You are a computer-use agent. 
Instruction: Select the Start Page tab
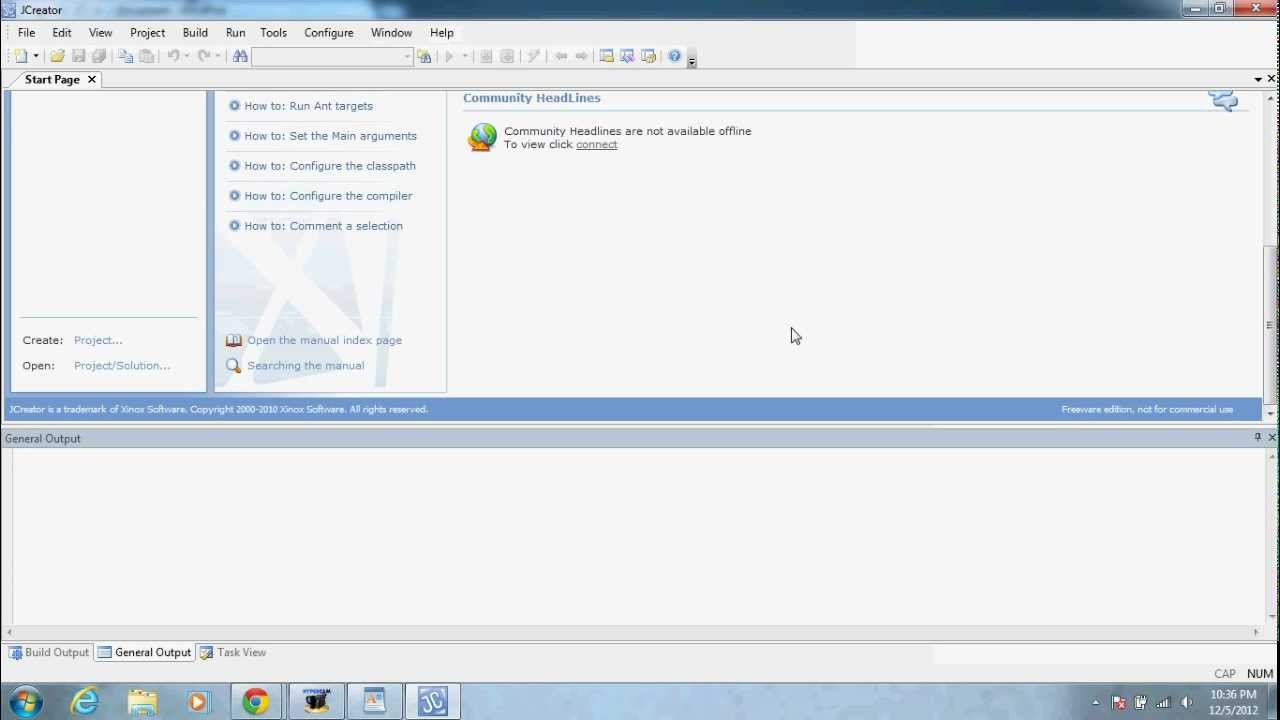[x=52, y=80]
